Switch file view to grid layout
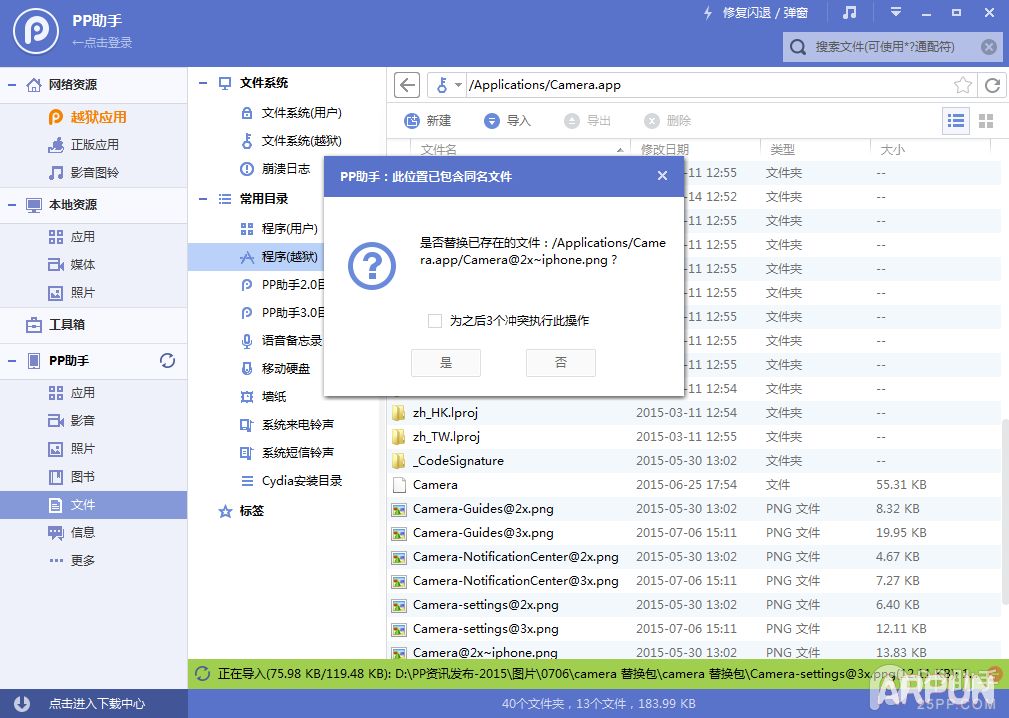The height and width of the screenshot is (718, 1009). (x=986, y=120)
